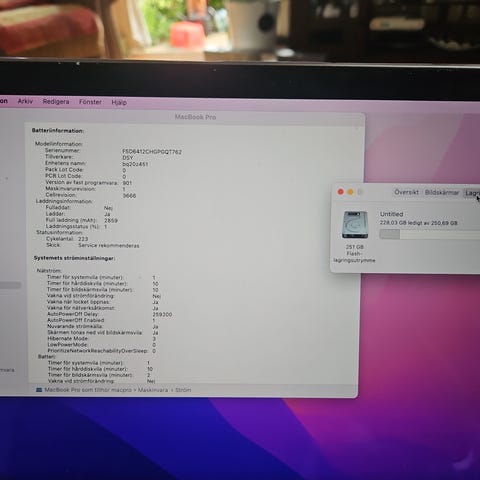Close the storage window with red button
Image resolution: width=480 pixels, height=480 pixels.
[x=340, y=192]
